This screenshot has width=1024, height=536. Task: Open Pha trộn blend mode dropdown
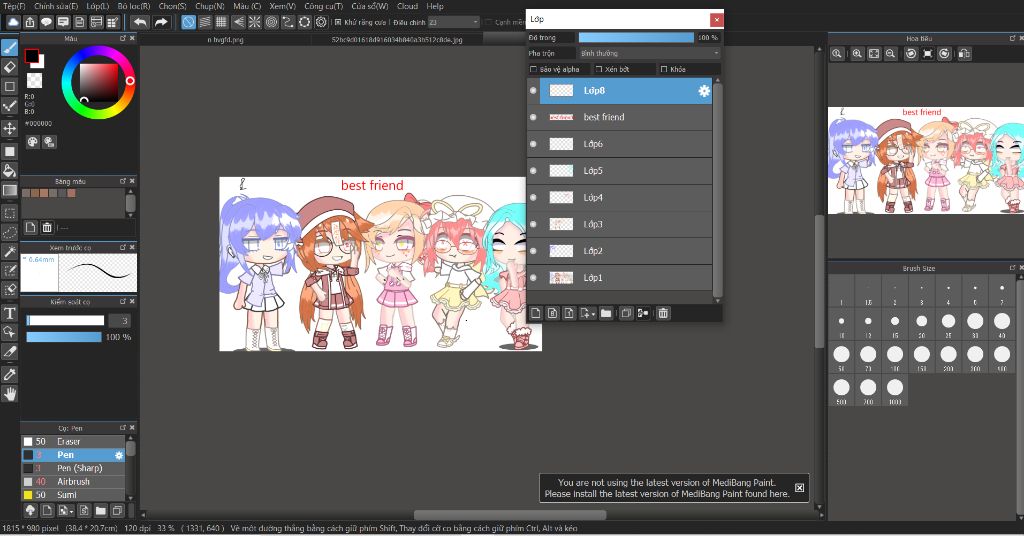(x=649, y=54)
